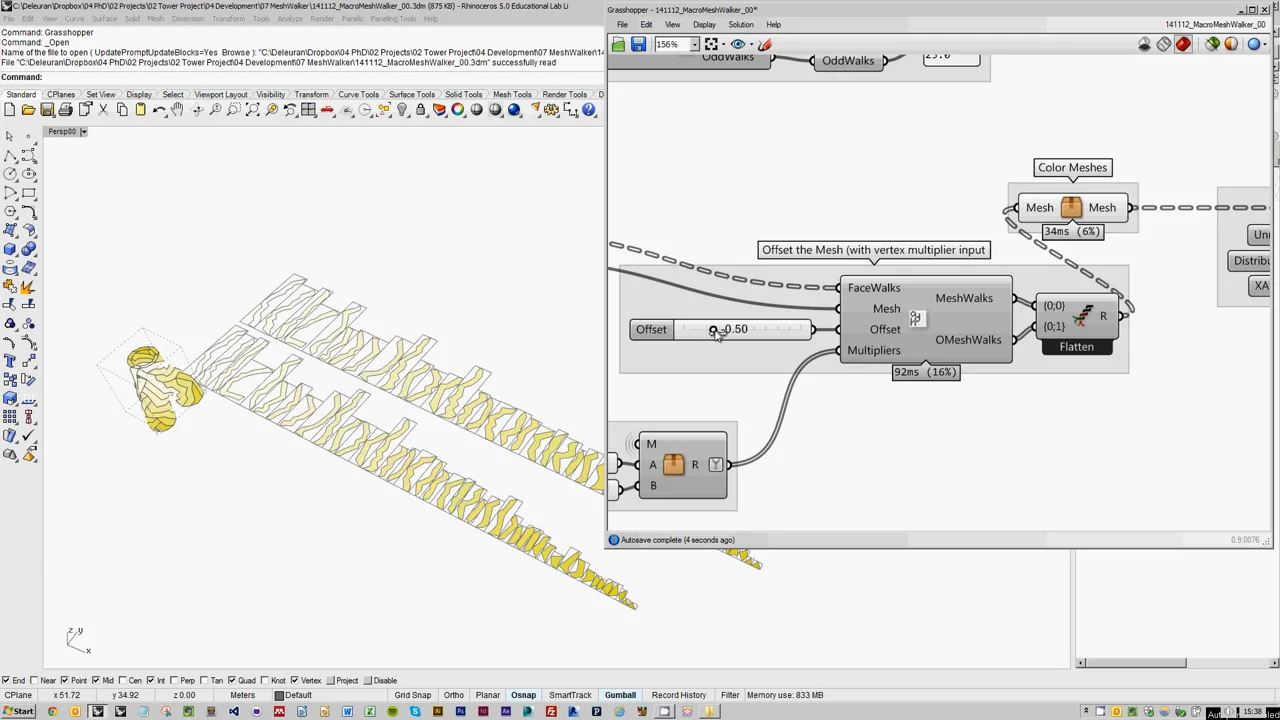
Task: Click the Print icon in Rhino toolbar
Action: (66, 110)
